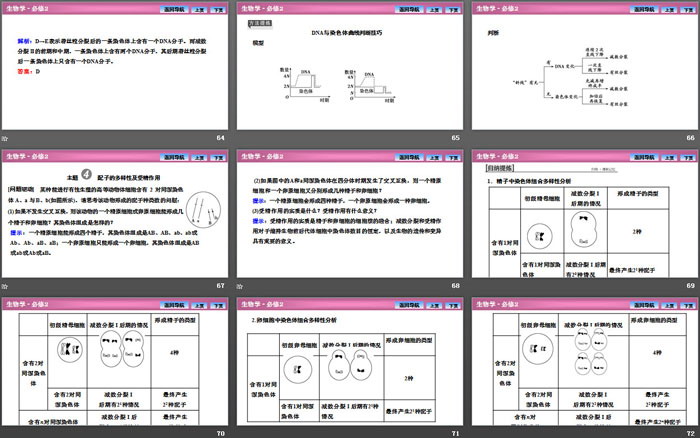Viewport: 700px width, 438px height.
Task: Click 下页 button on slide 69
Action: [688, 157]
